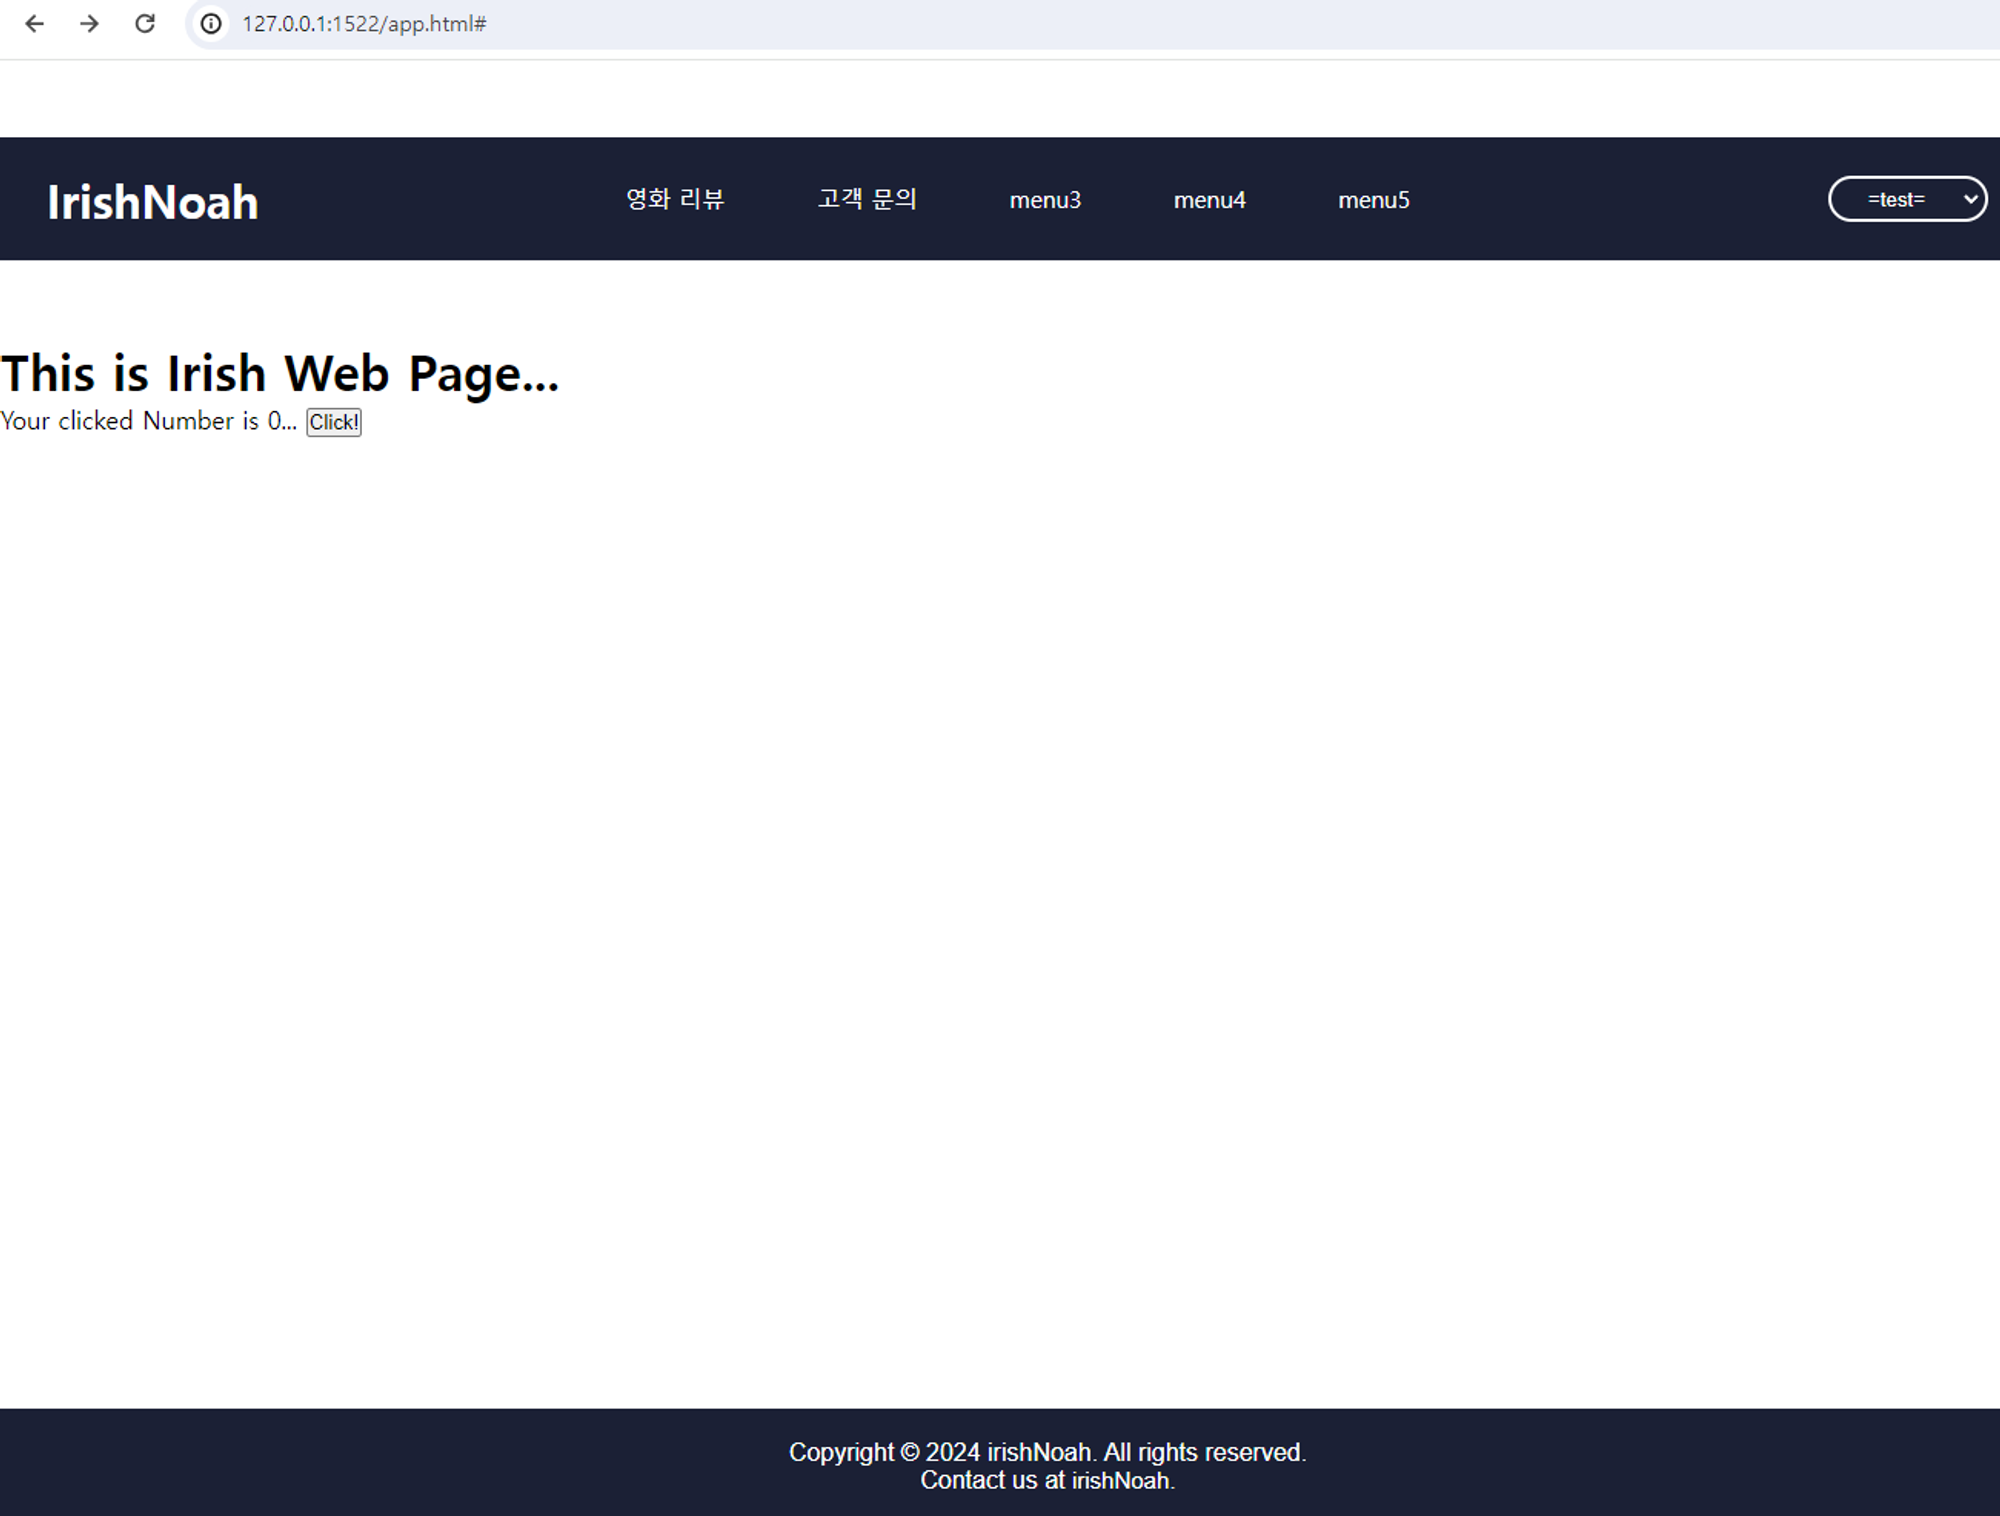The height and width of the screenshot is (1516, 2000).
Task: Open the 영화 리뷰 menu
Action: (675, 199)
